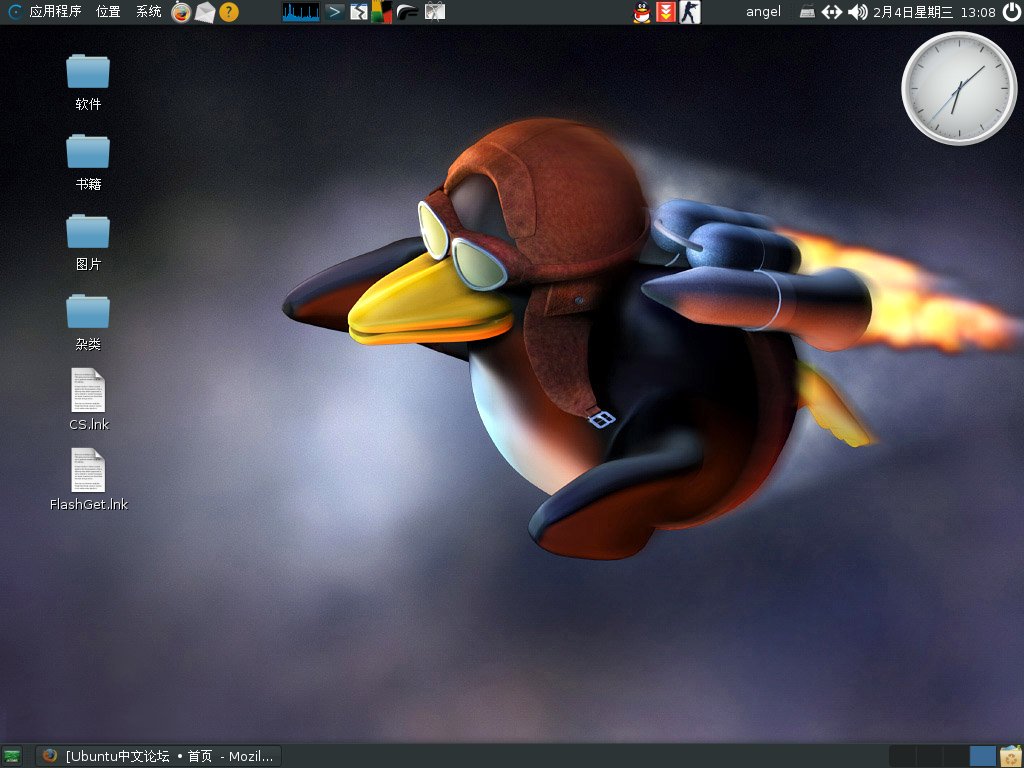Select the FlashGet.lnk file on the desktop
1024x768 pixels.
coord(89,479)
